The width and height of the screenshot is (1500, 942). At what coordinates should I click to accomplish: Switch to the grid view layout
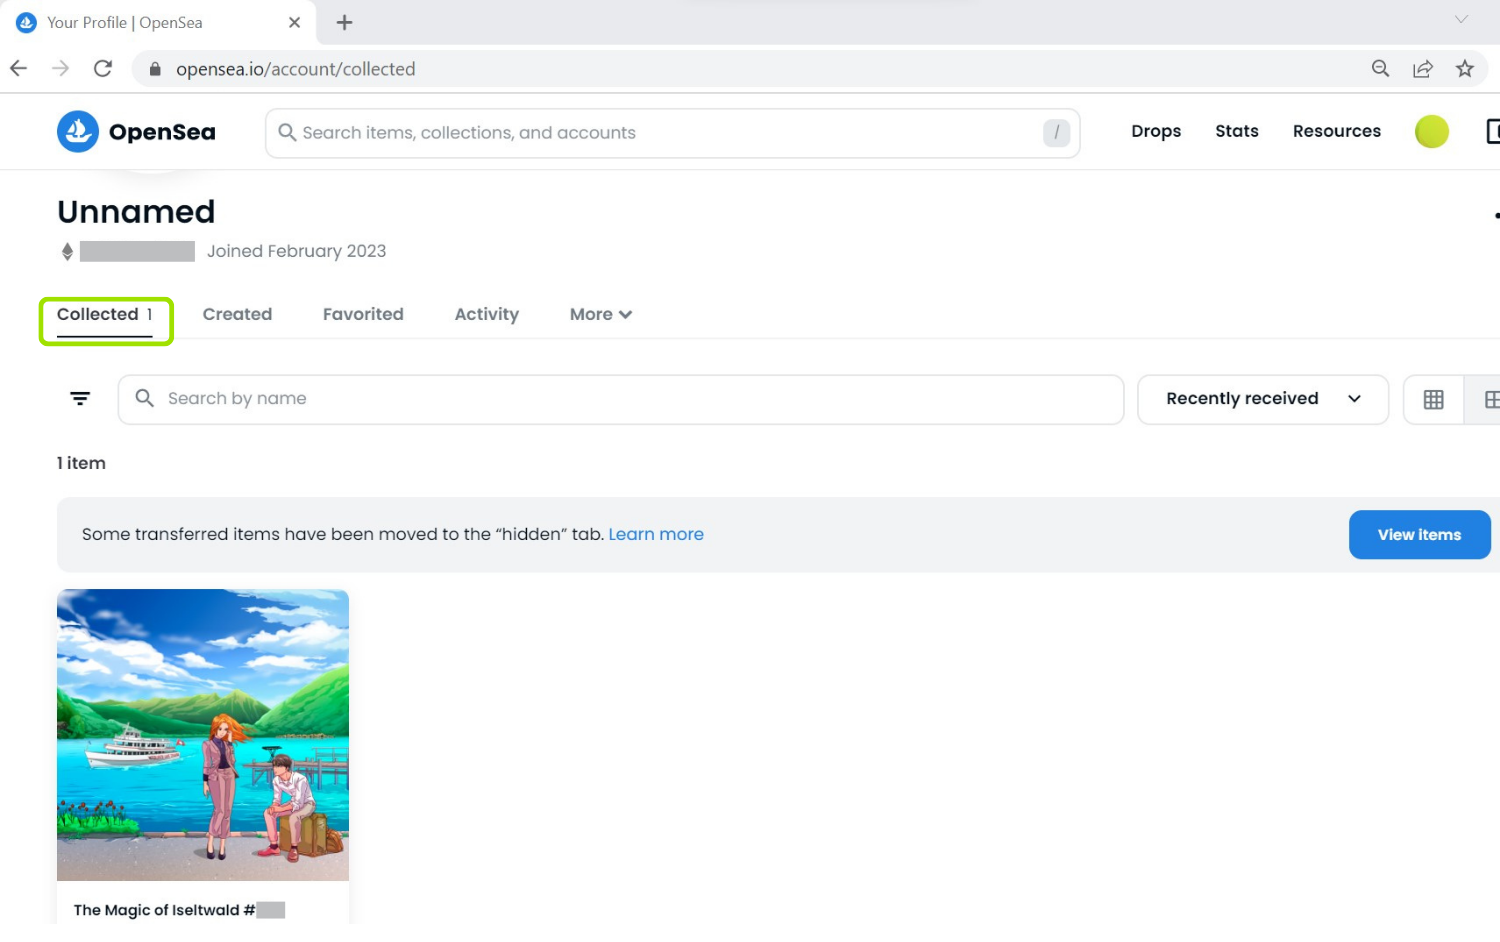tap(1433, 399)
